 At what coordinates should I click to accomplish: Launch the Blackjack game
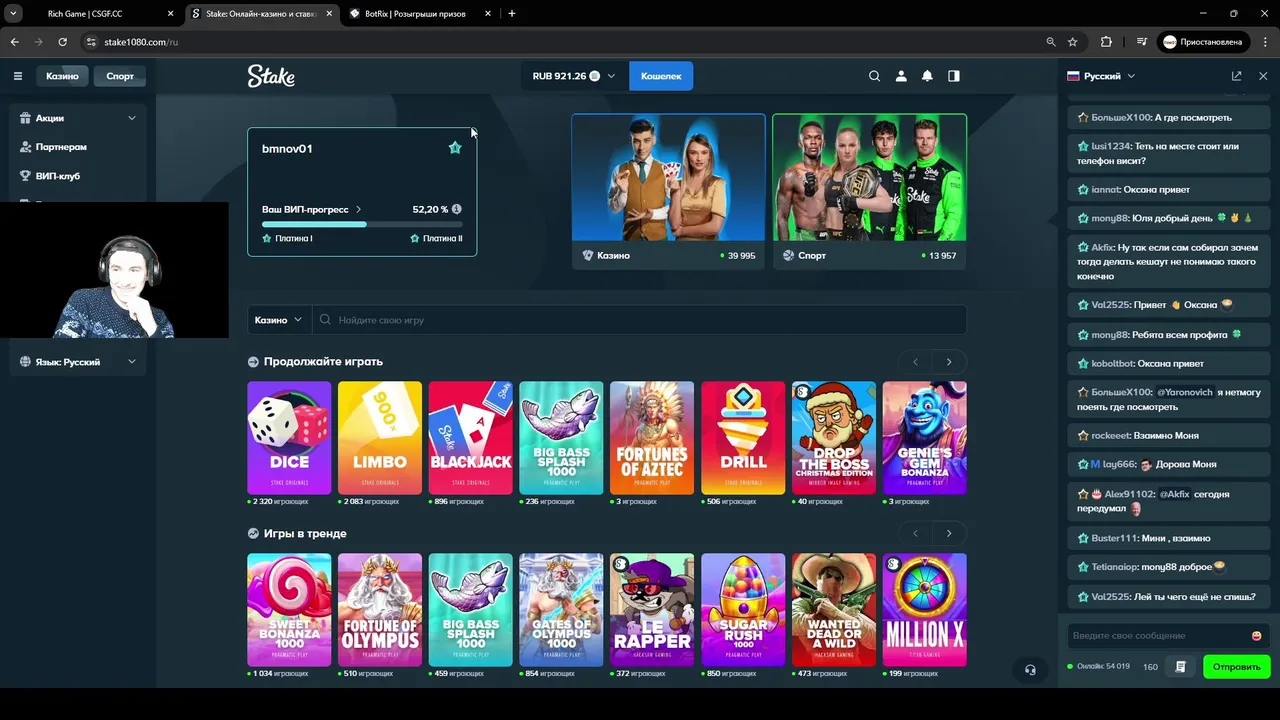[471, 438]
